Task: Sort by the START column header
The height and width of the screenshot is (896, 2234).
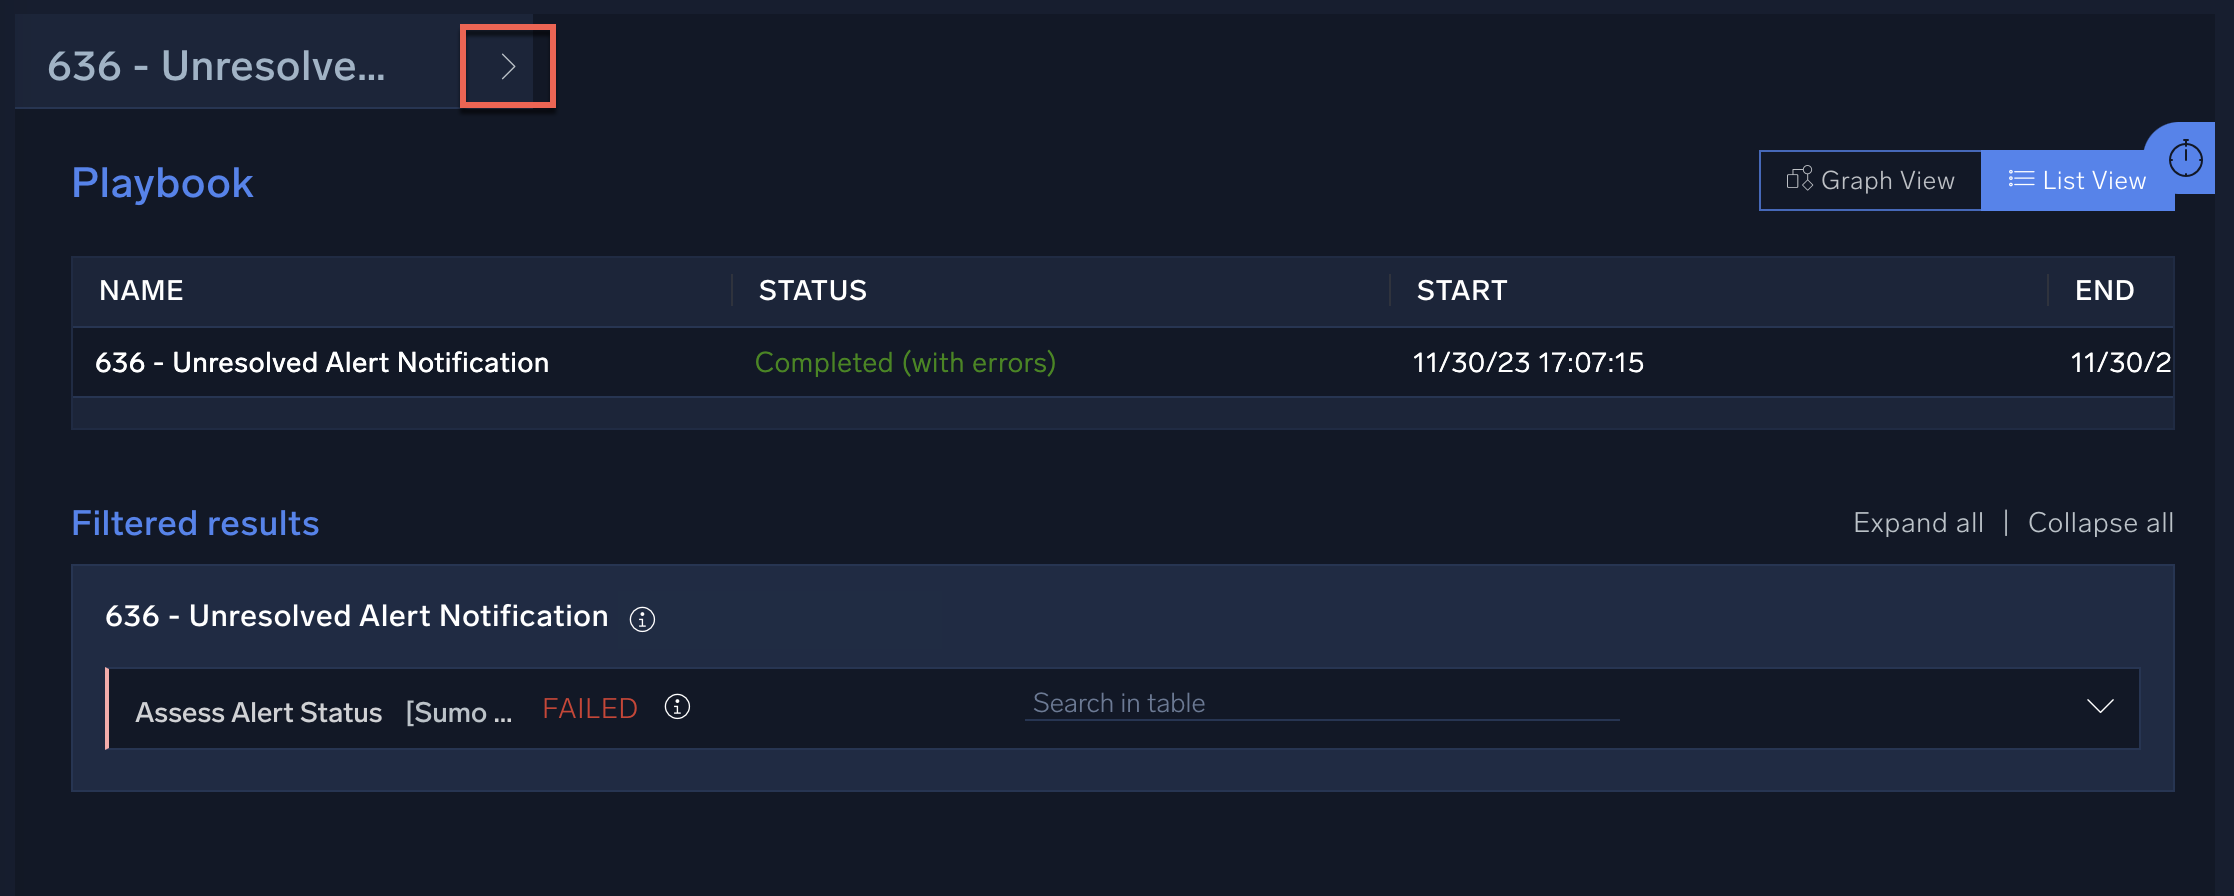Action: pyautogui.click(x=1461, y=291)
